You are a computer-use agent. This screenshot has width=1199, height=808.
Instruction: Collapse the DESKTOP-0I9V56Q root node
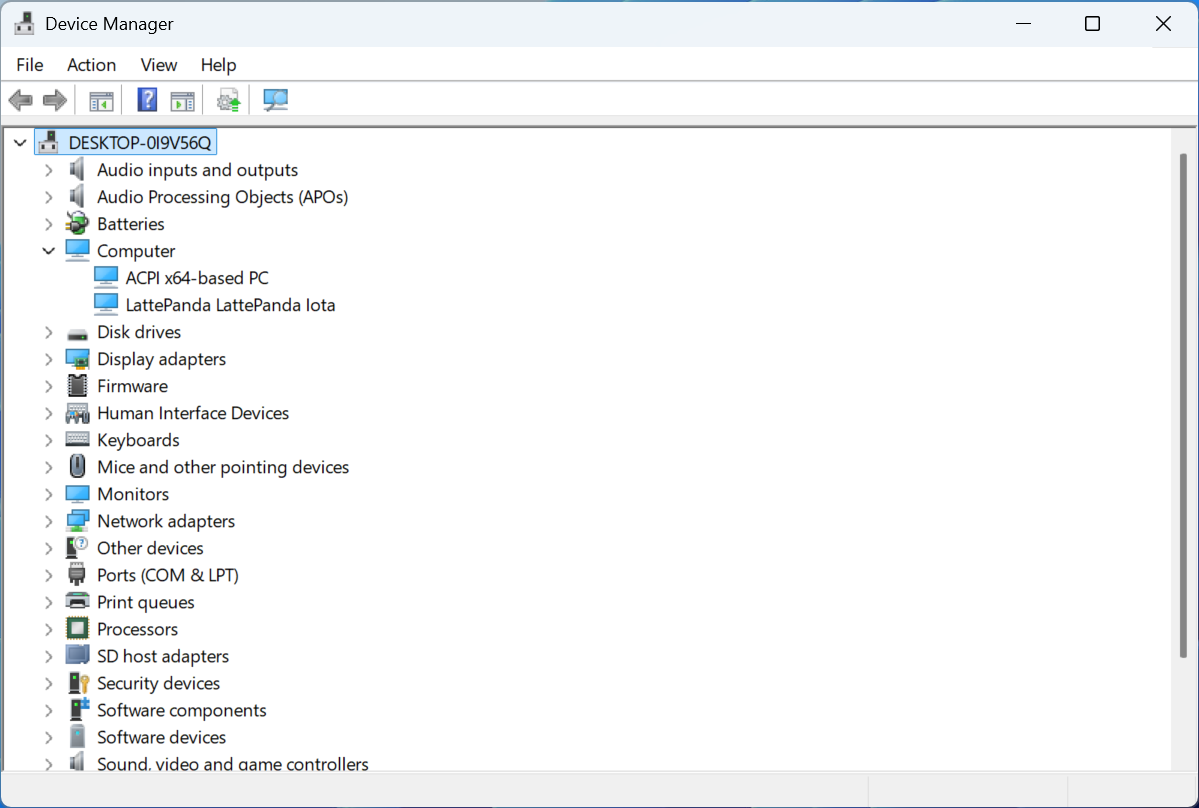tap(19, 143)
